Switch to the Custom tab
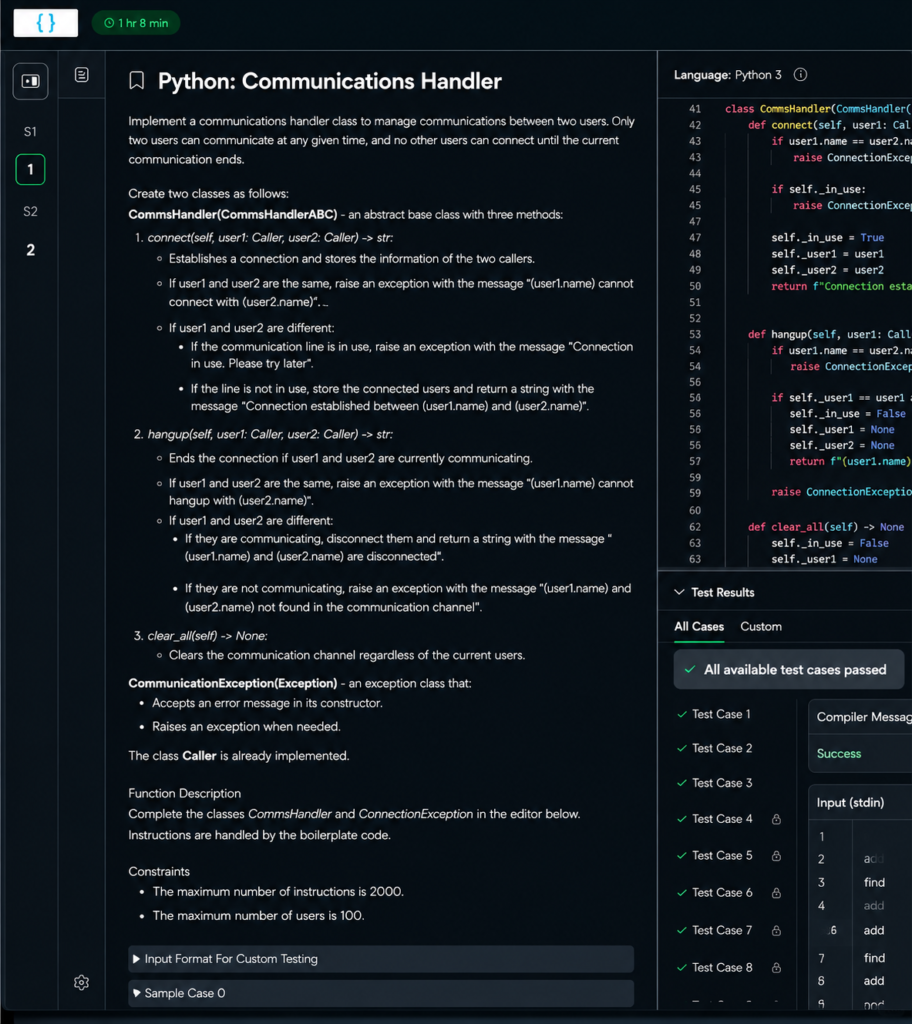 click(760, 626)
